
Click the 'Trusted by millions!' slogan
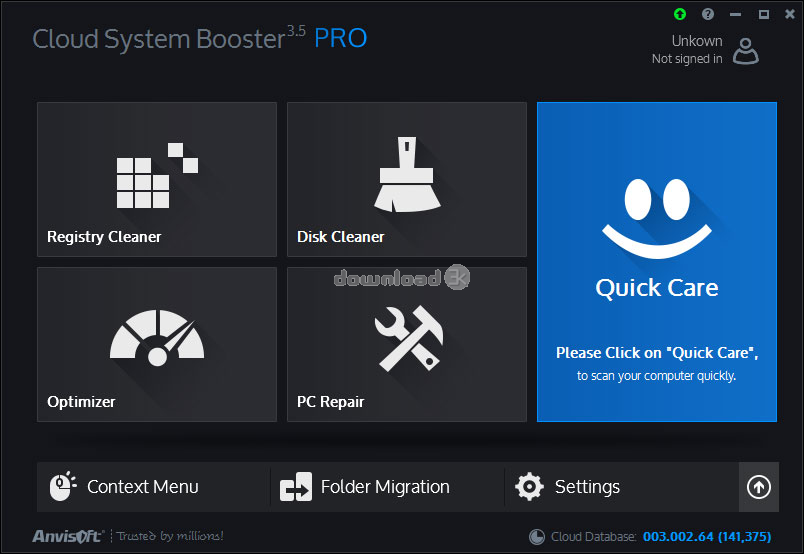[x=170, y=536]
